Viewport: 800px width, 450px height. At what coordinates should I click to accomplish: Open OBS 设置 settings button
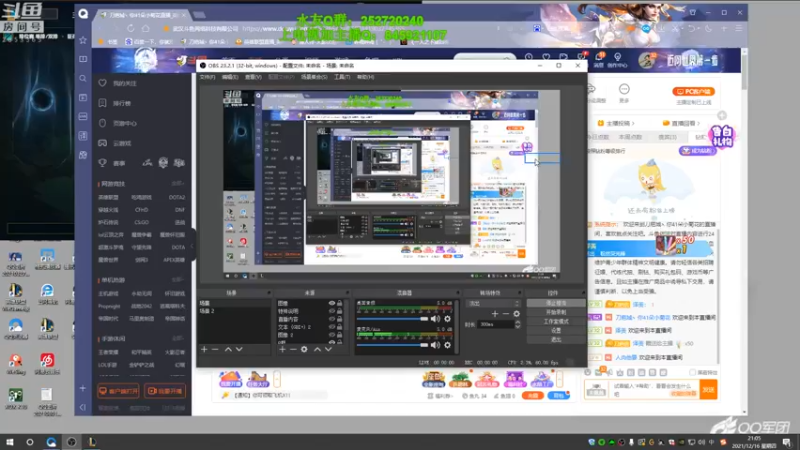pos(556,331)
